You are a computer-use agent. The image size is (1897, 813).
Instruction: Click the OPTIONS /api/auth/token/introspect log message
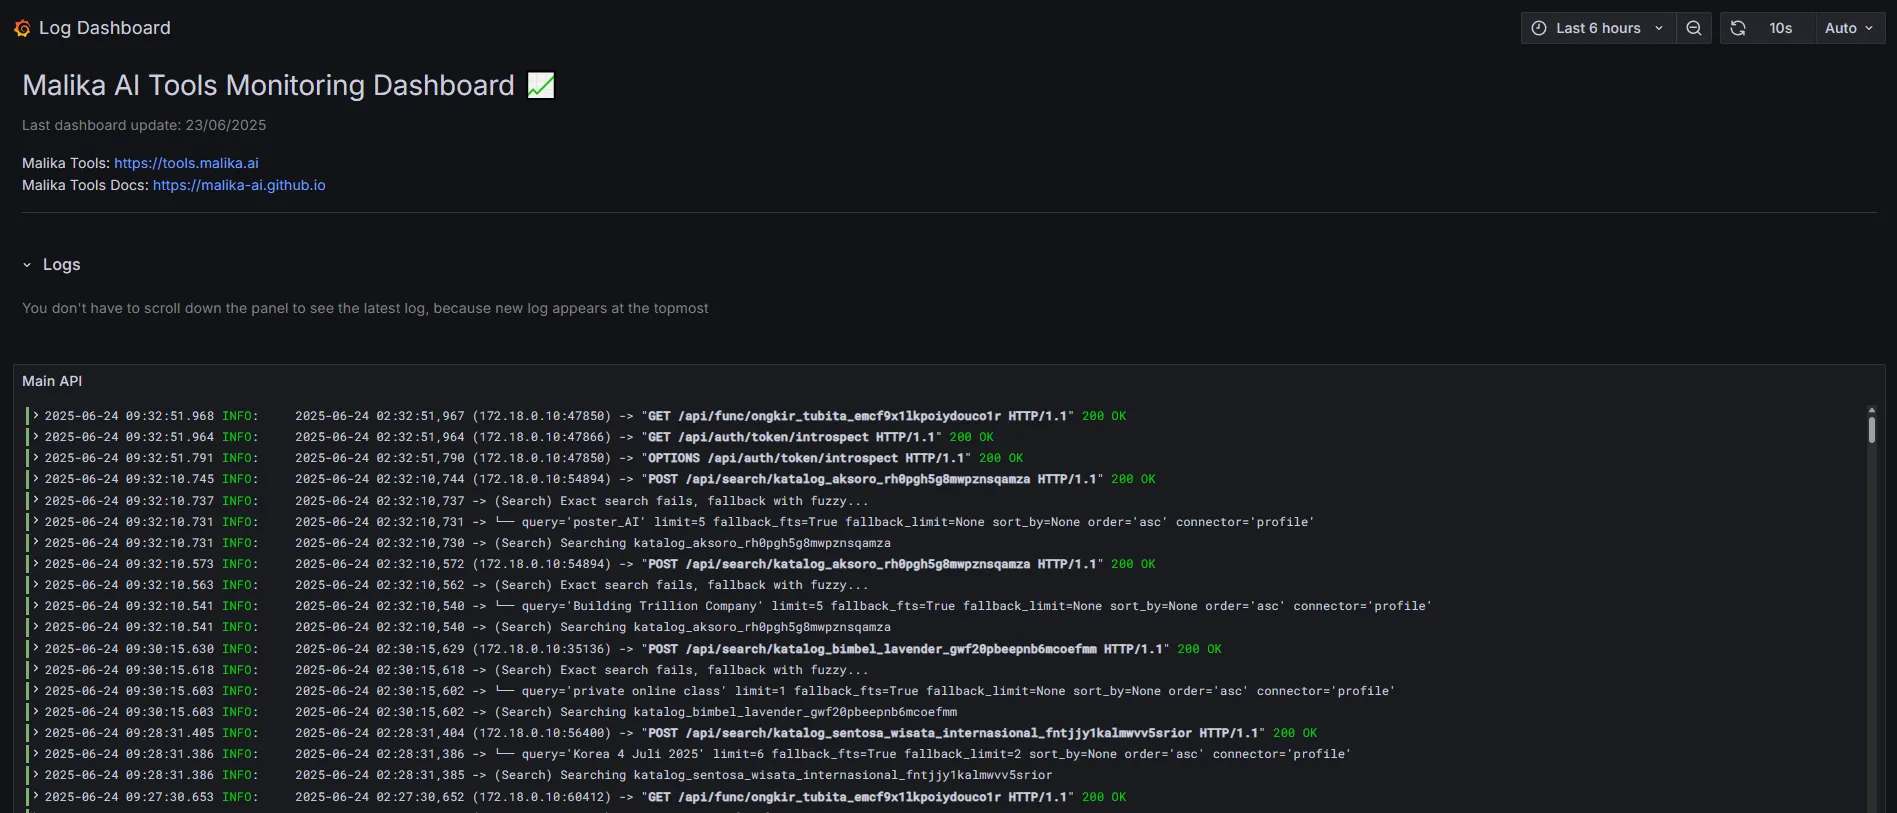pos(659,458)
